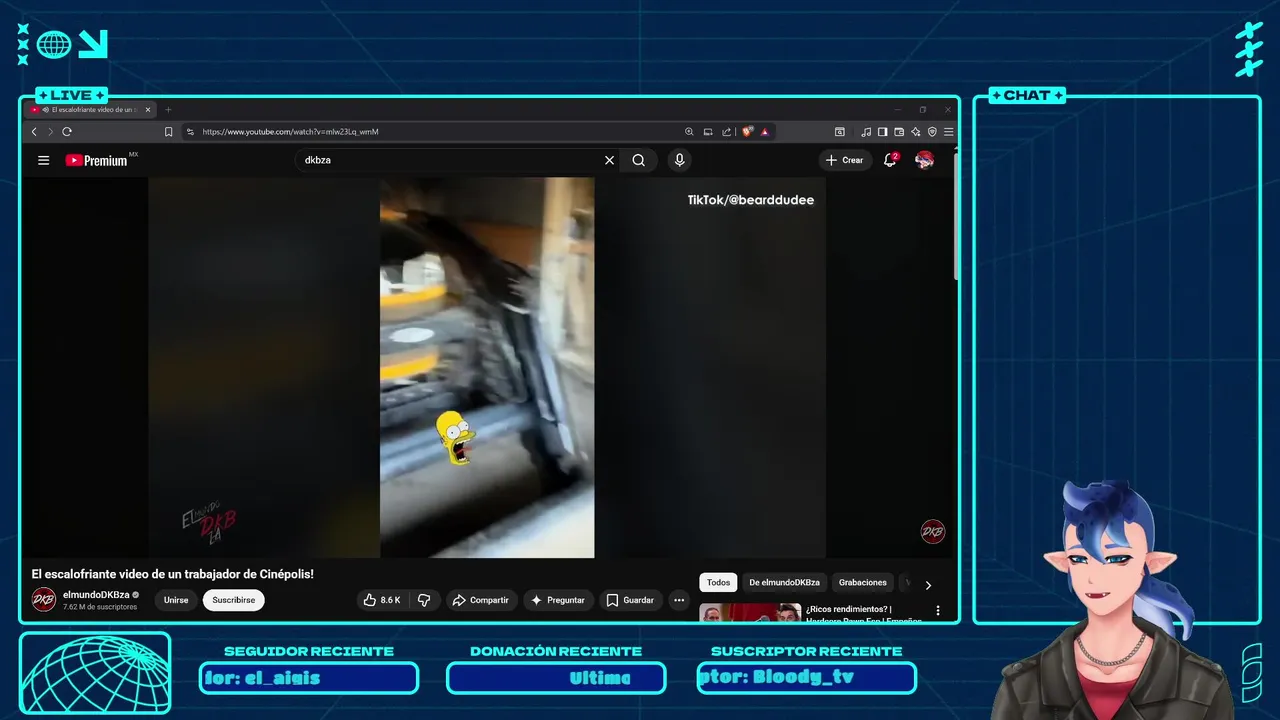The height and width of the screenshot is (720, 1280).
Task: Open the account avatar menu
Action: 925,160
